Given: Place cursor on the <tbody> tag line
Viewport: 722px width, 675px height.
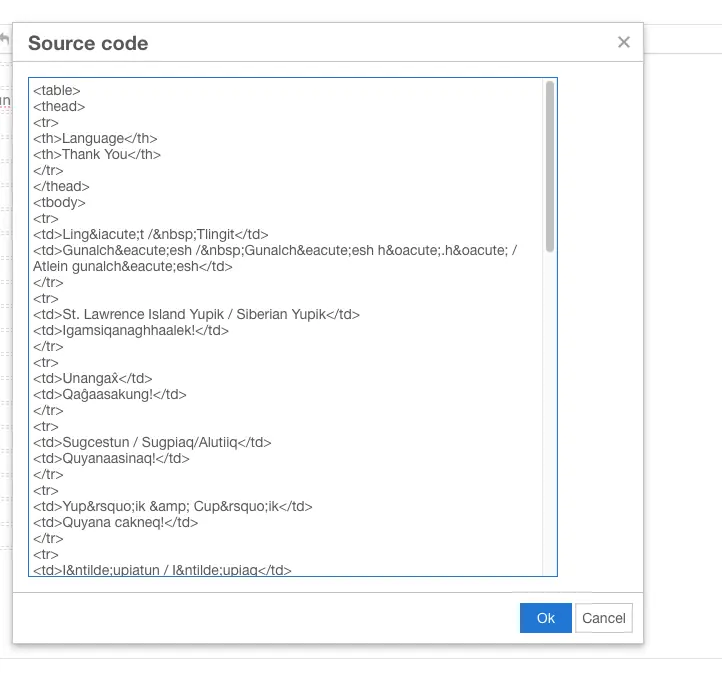Looking at the screenshot, I should (x=59, y=202).
